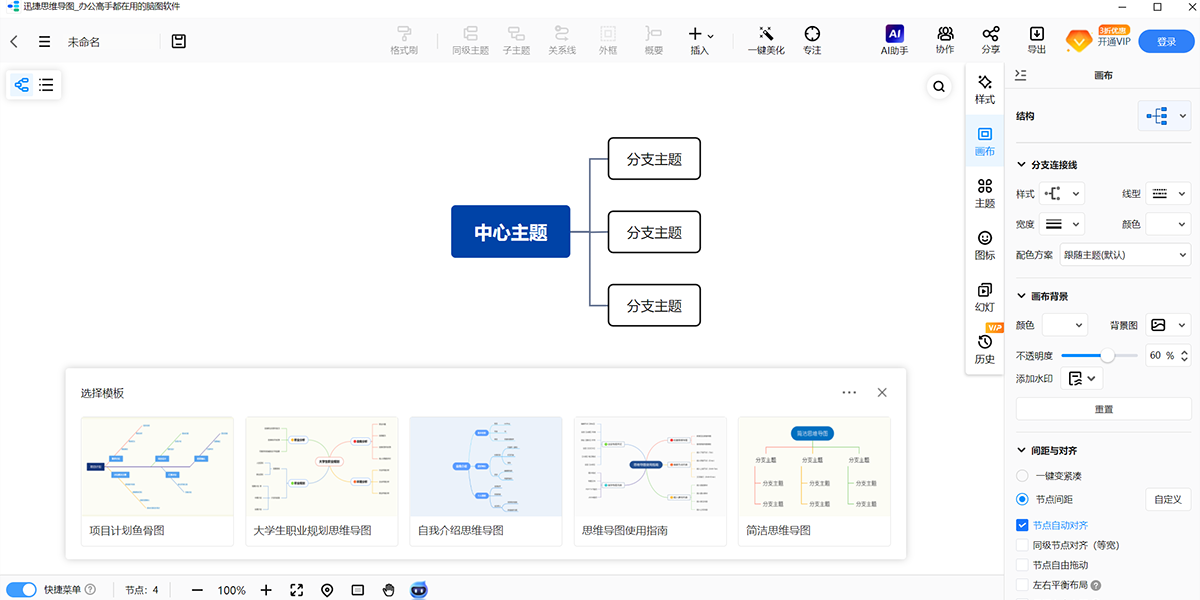Switch to mind map view mode

(x=22, y=85)
